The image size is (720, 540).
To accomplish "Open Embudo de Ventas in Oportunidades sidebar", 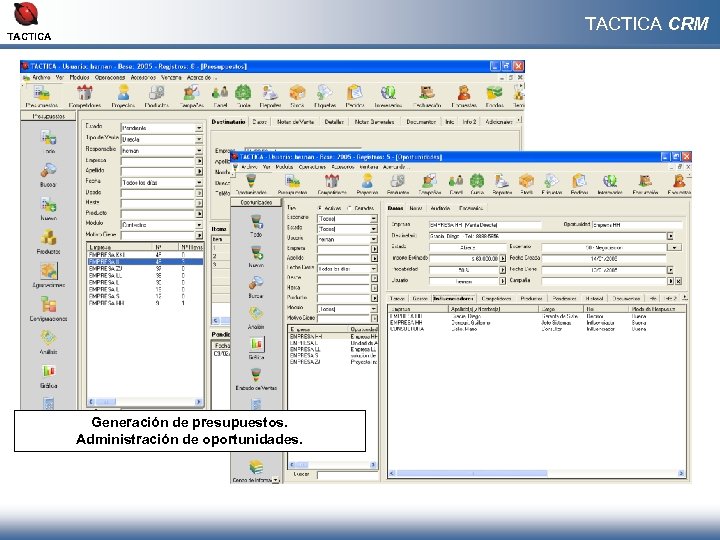I will [x=256, y=379].
